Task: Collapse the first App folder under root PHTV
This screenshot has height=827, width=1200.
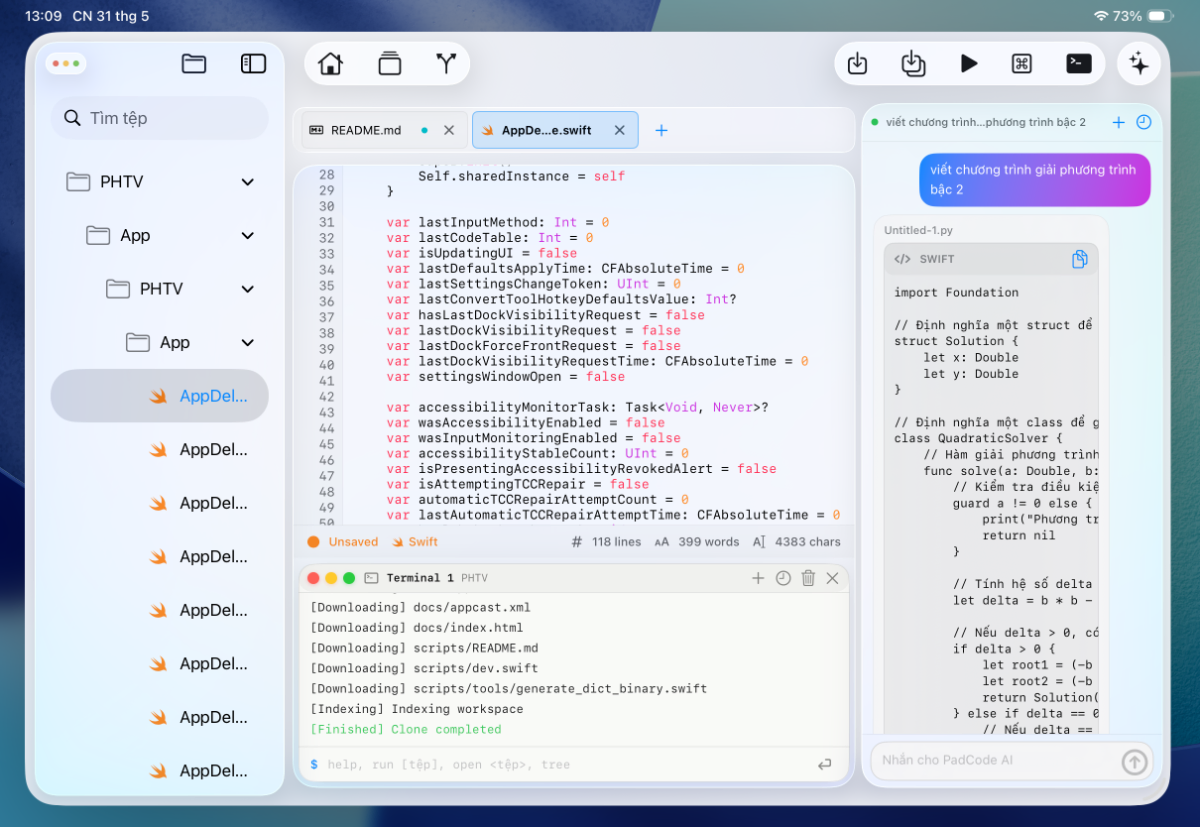Action: pos(248,236)
